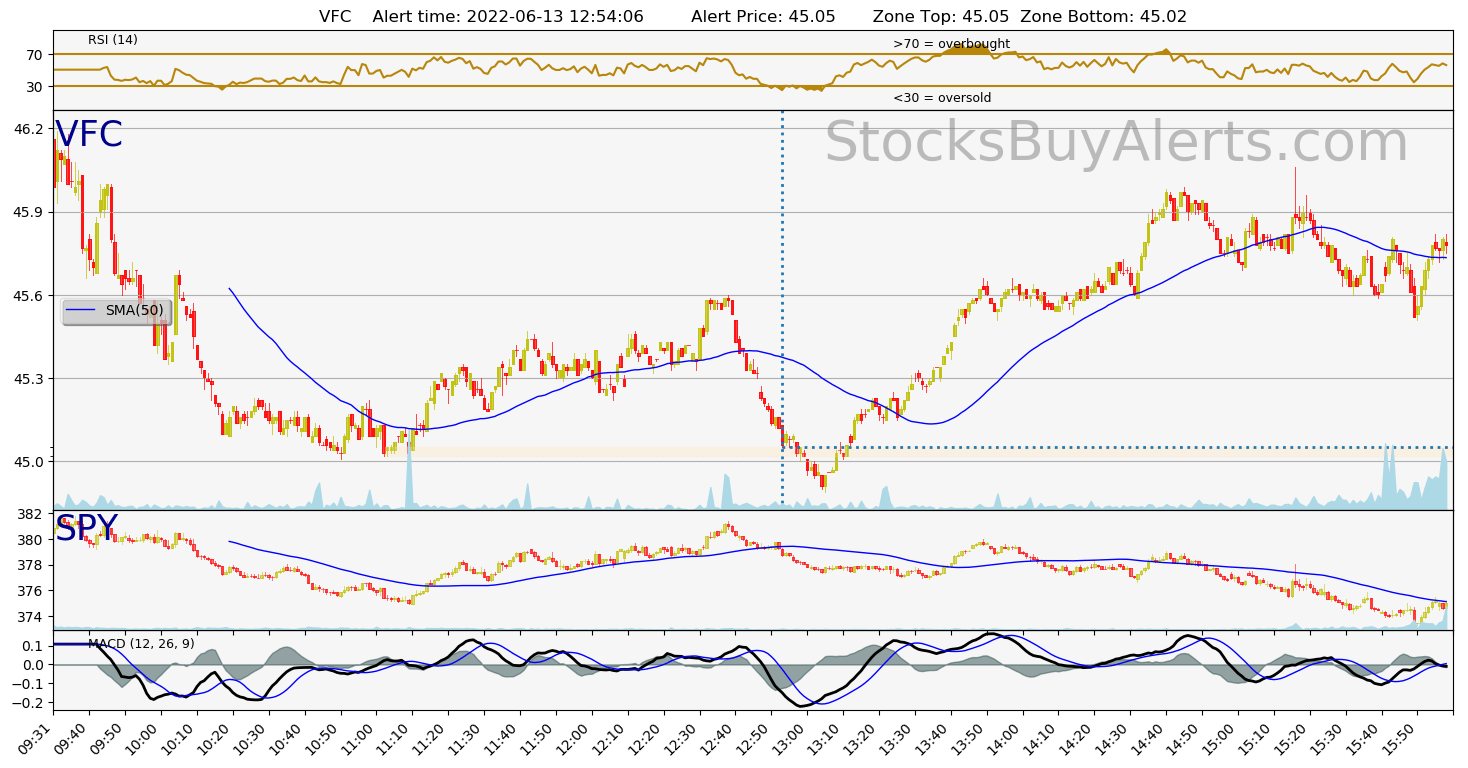This screenshot has width=1468, height=768.
Task: Click the volume spike near 11:10
Action: 408,480
